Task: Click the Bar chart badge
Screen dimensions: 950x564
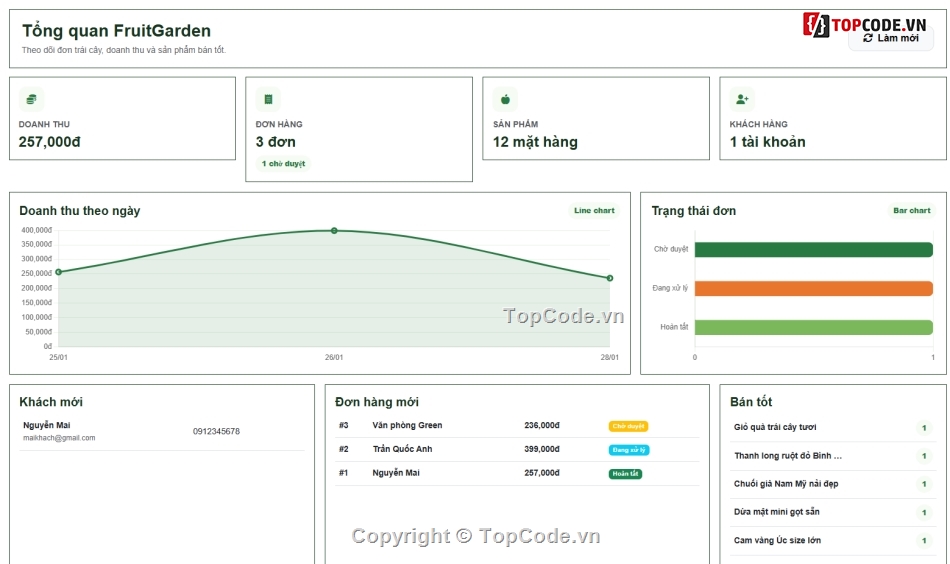Action: 911,210
